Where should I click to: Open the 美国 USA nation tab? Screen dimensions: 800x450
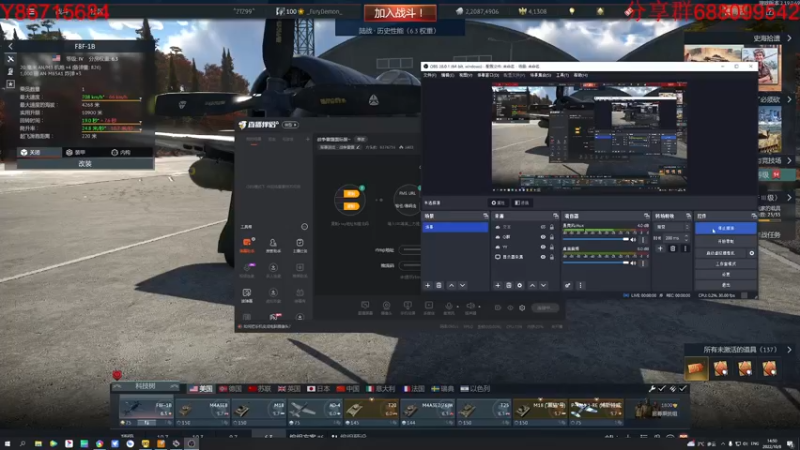pyautogui.click(x=201, y=389)
